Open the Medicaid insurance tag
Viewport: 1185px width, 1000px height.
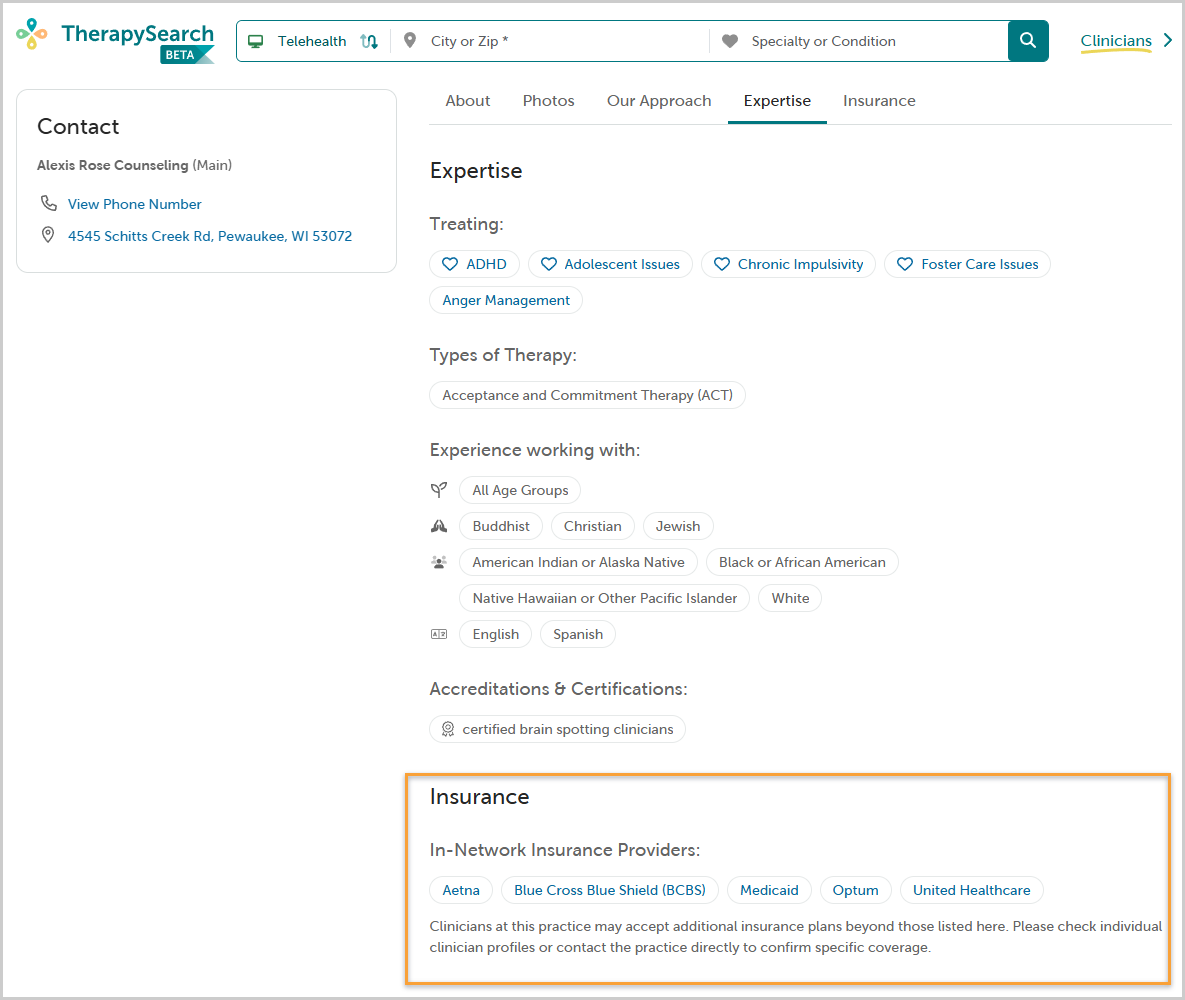click(769, 890)
